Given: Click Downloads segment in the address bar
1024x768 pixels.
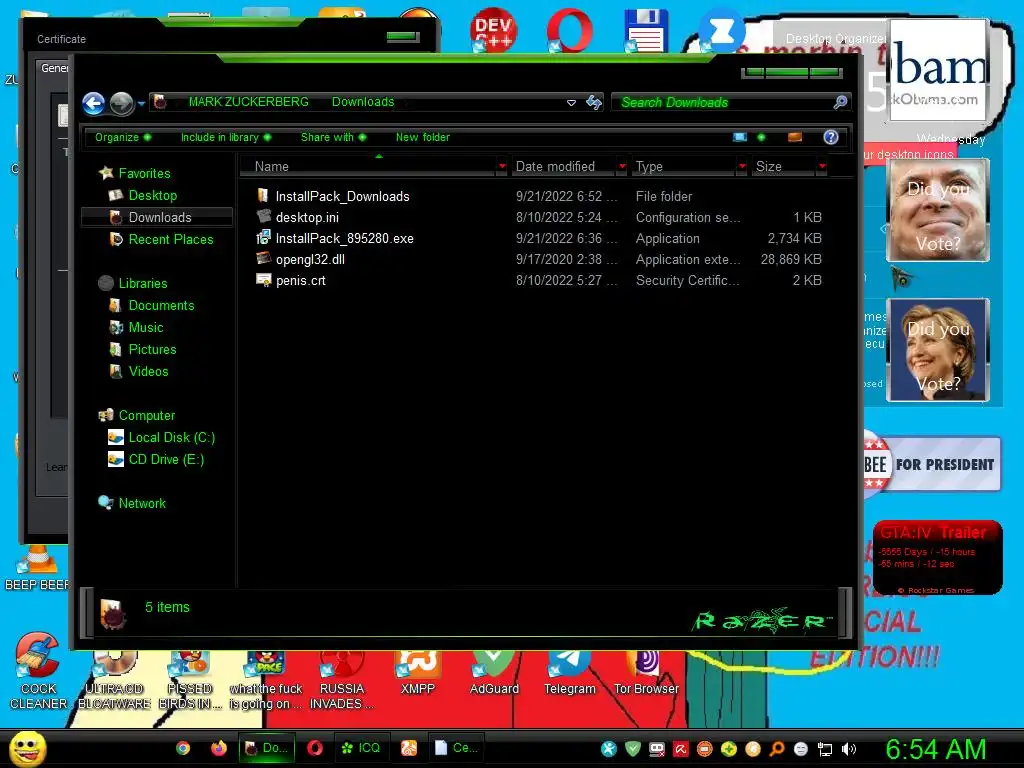Looking at the screenshot, I should (362, 102).
